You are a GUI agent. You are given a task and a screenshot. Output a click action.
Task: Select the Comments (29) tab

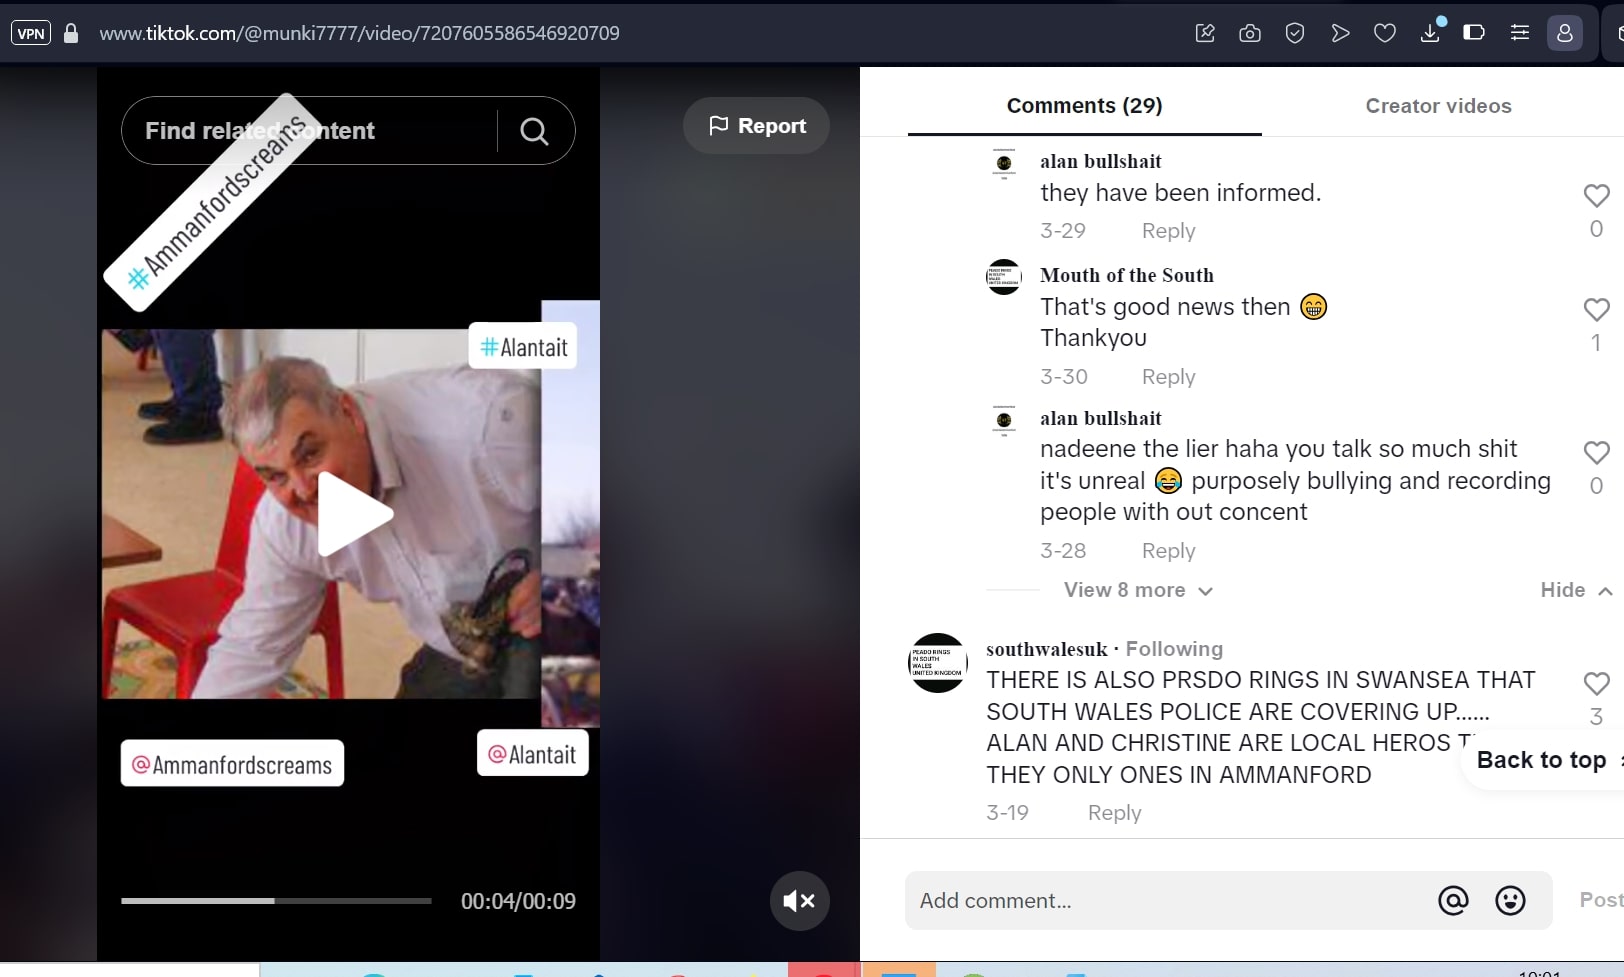click(1084, 106)
